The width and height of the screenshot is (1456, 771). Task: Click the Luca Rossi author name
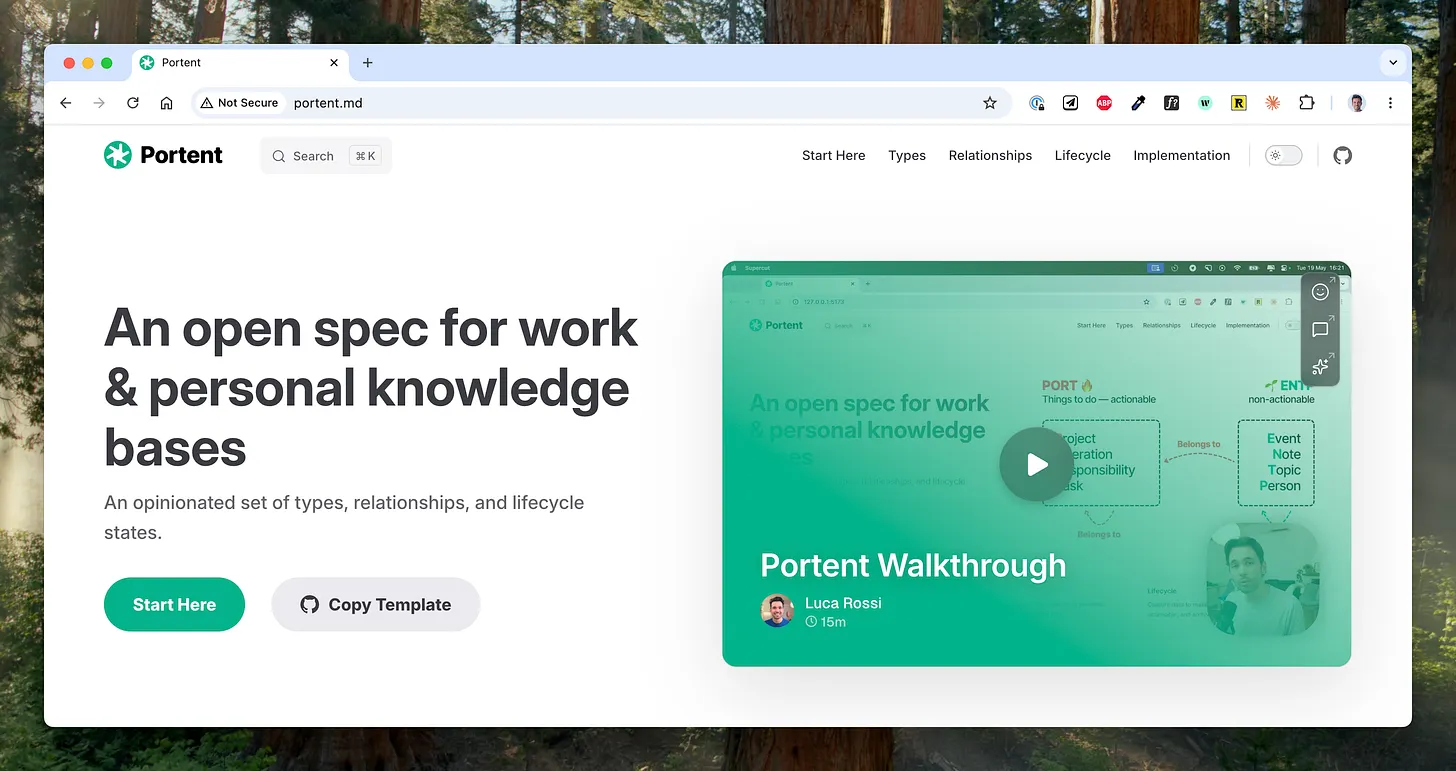(843, 603)
